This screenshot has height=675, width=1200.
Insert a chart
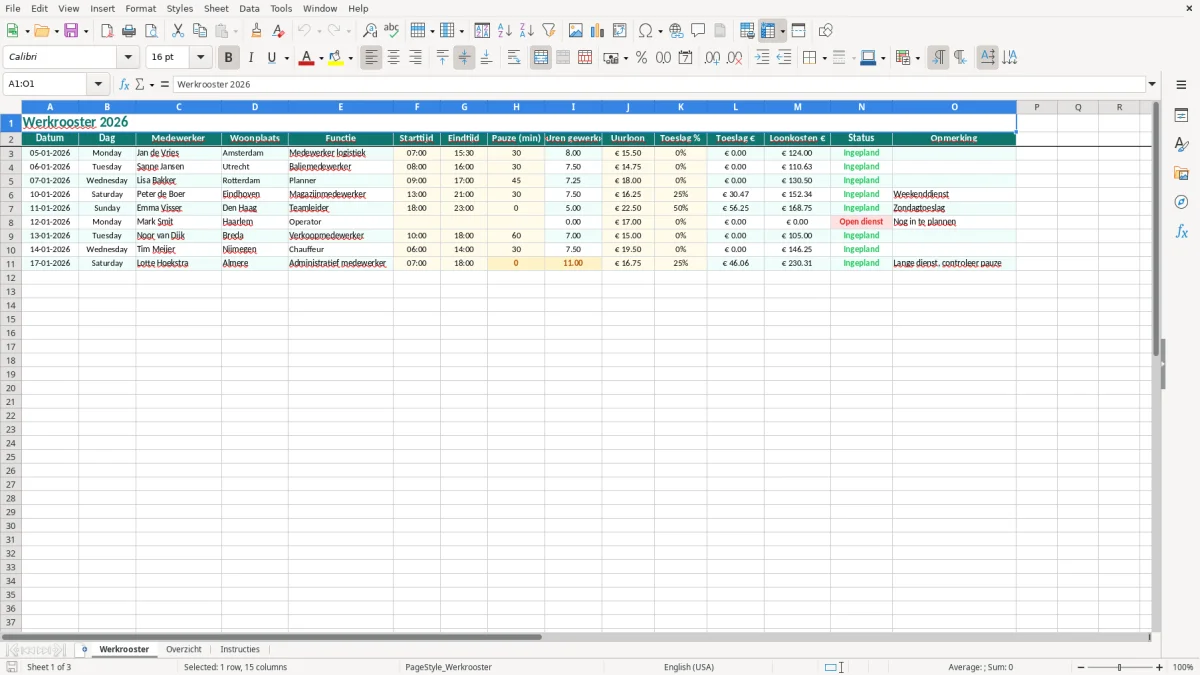point(598,31)
